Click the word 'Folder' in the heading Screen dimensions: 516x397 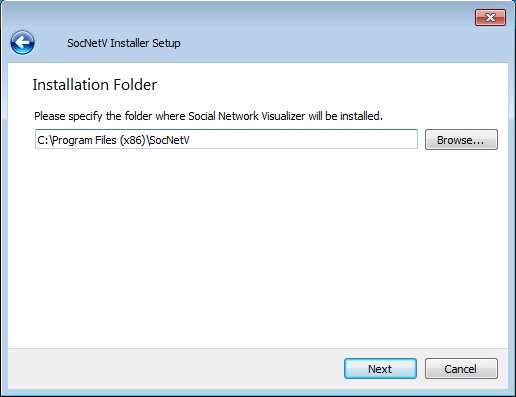tap(135, 85)
